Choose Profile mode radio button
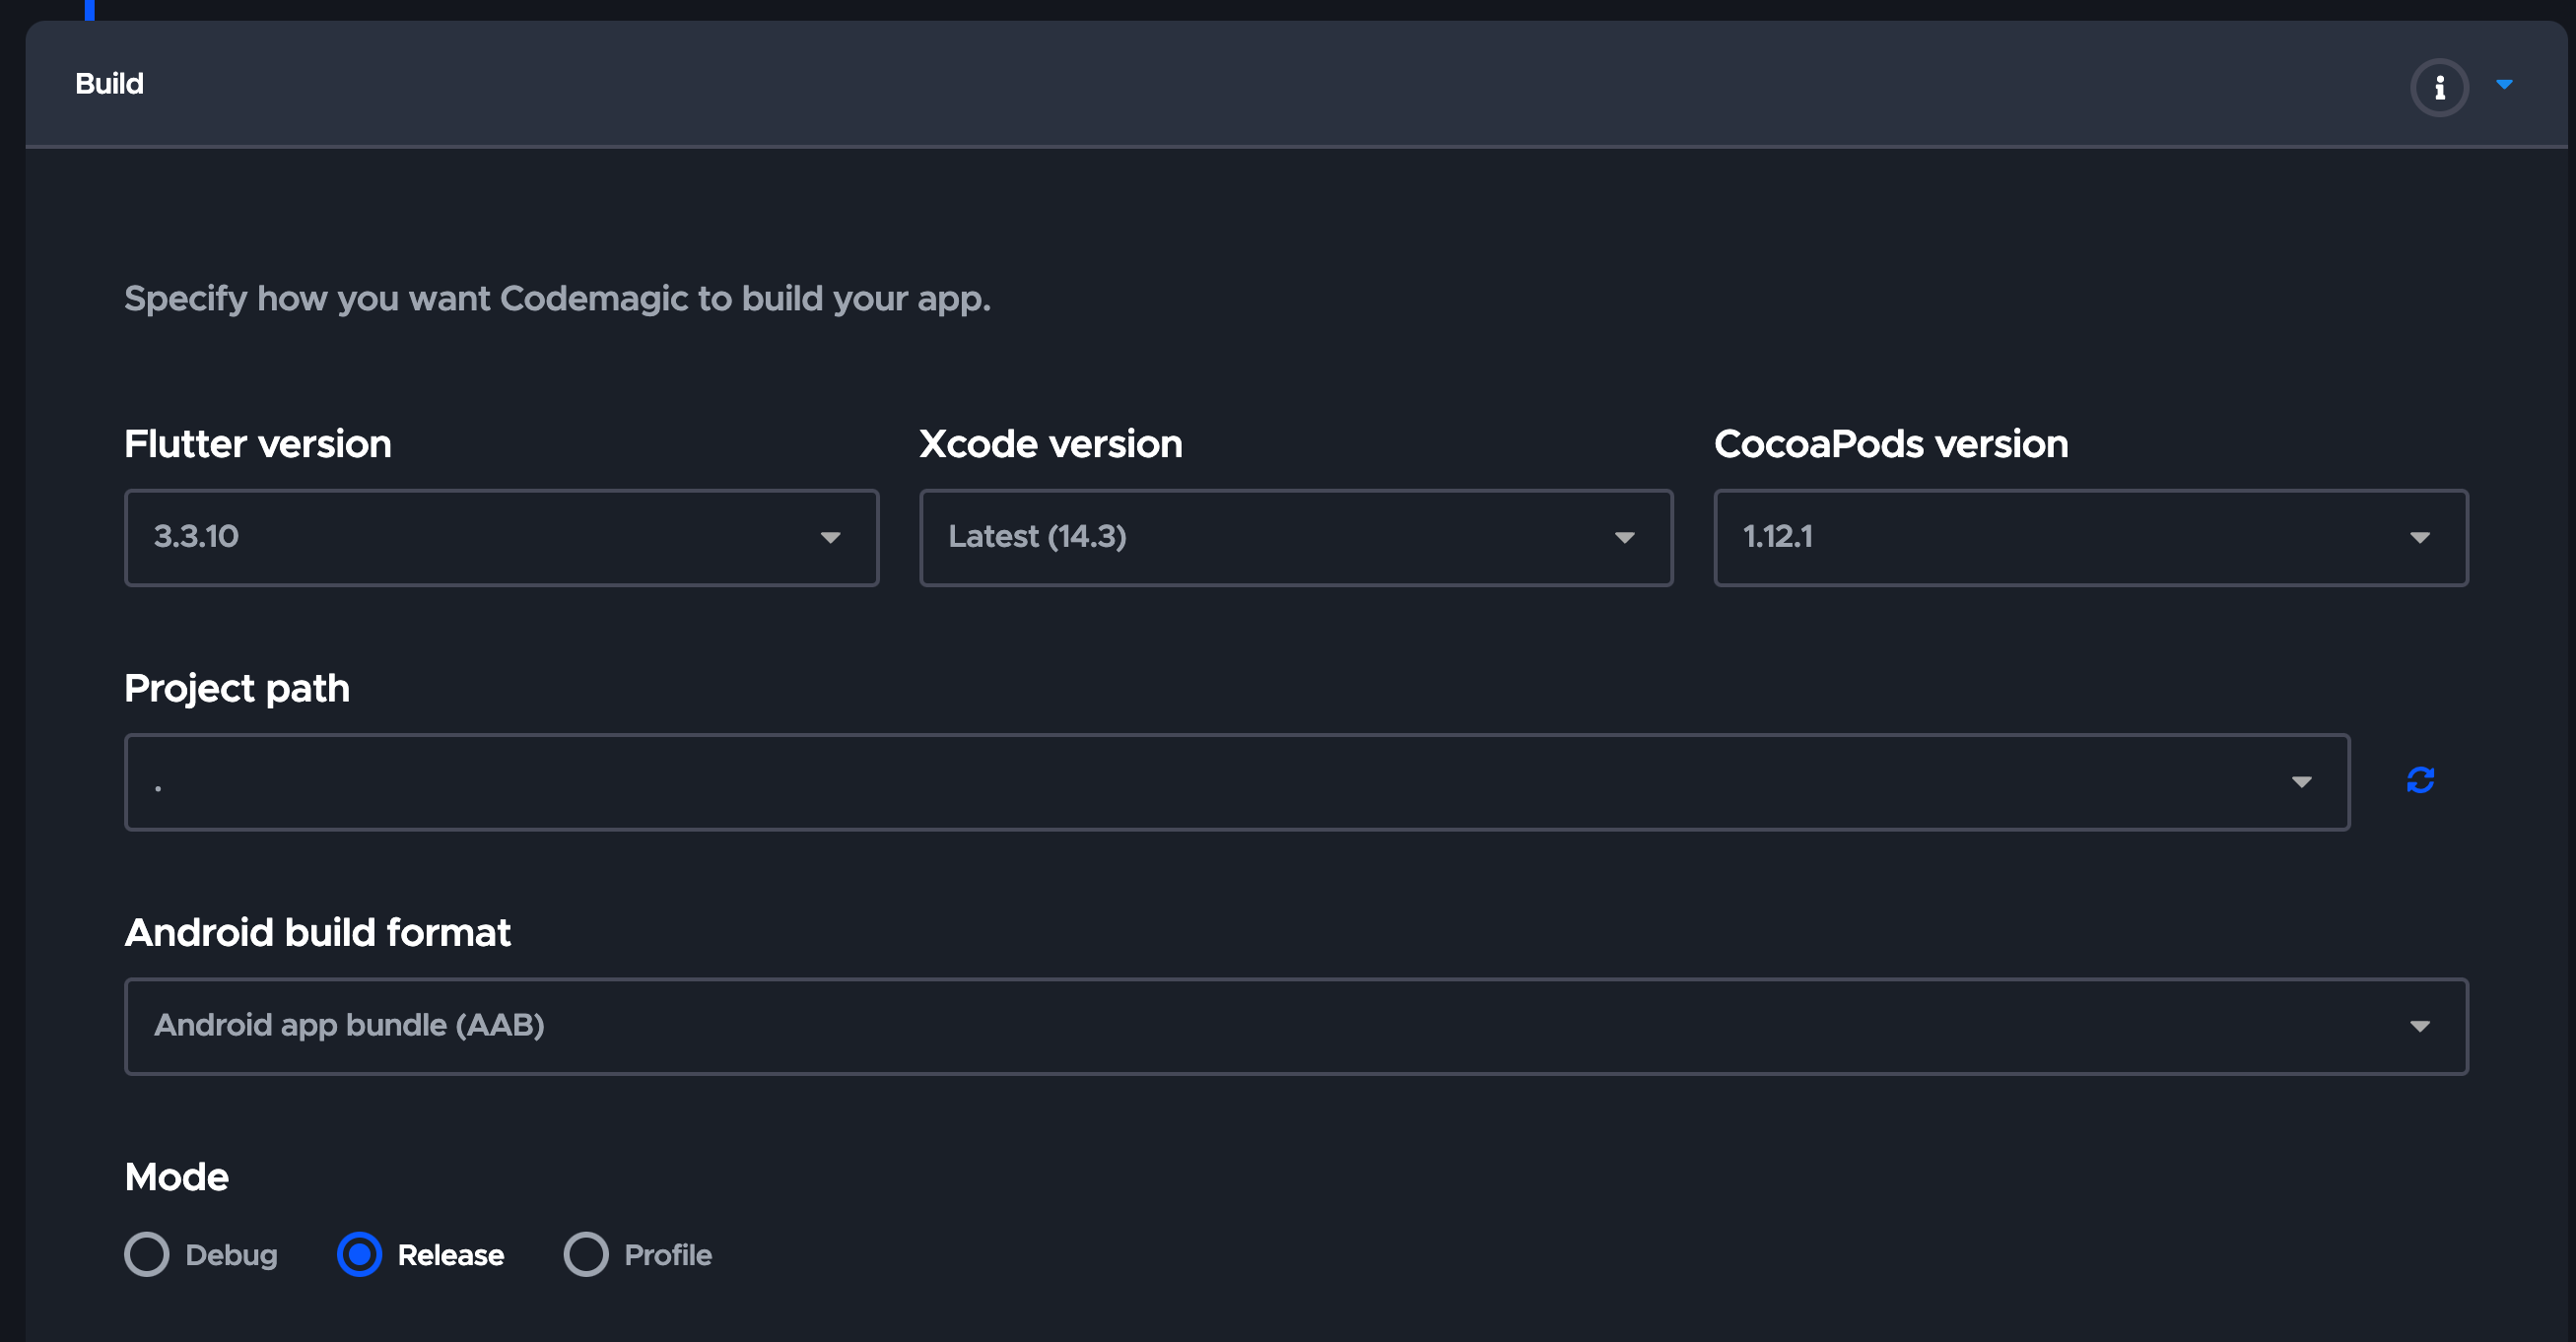This screenshot has width=2576, height=1342. (586, 1254)
